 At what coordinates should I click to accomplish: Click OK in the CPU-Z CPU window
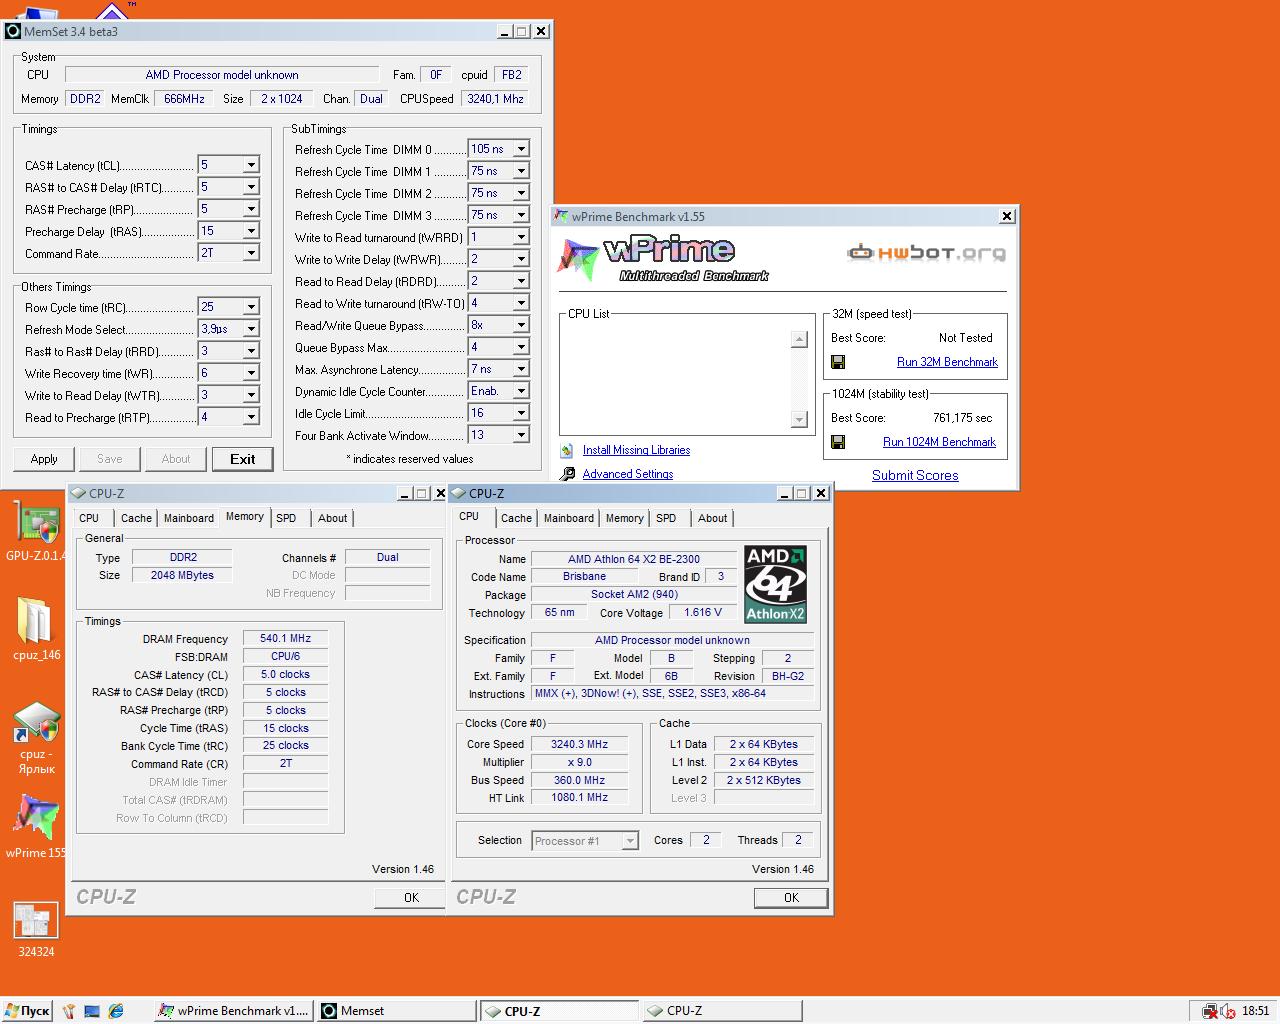tap(791, 898)
